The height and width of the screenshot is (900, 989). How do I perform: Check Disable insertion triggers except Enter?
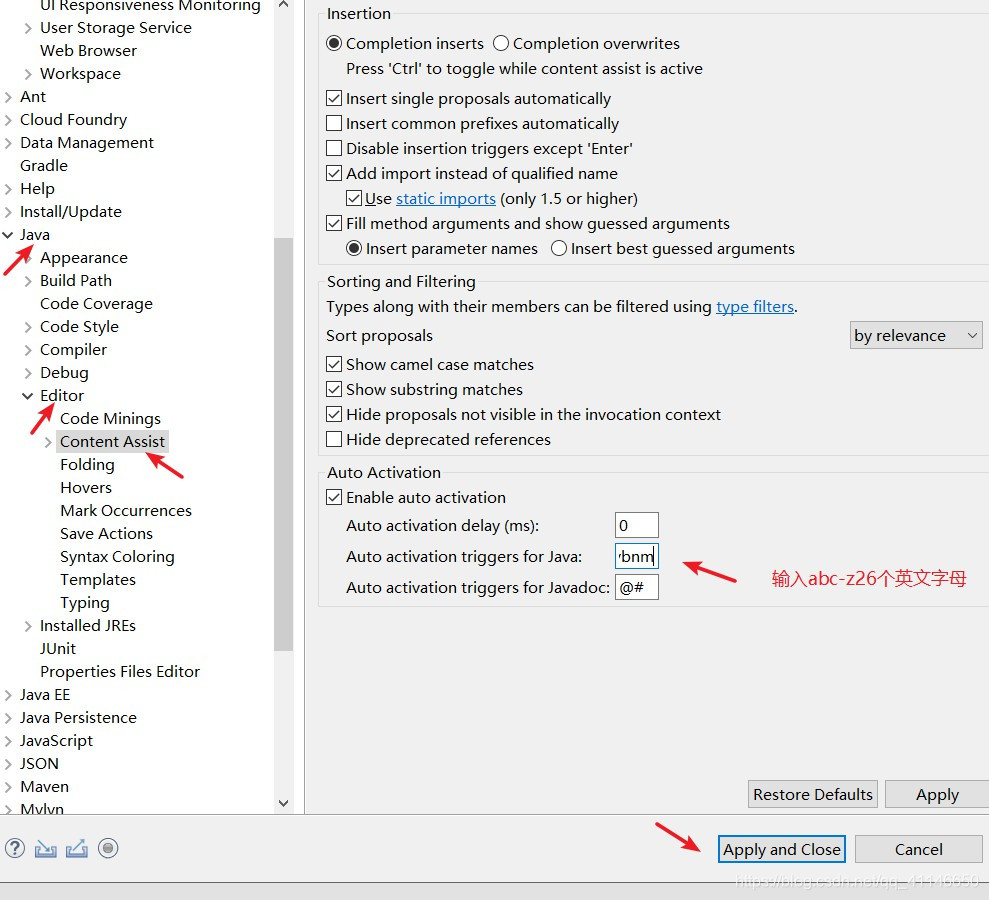pos(334,148)
